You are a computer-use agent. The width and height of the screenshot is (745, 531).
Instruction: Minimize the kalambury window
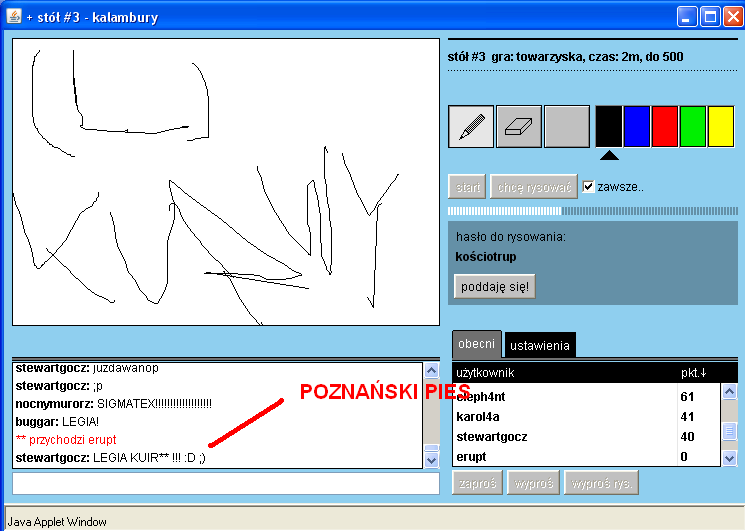click(686, 17)
